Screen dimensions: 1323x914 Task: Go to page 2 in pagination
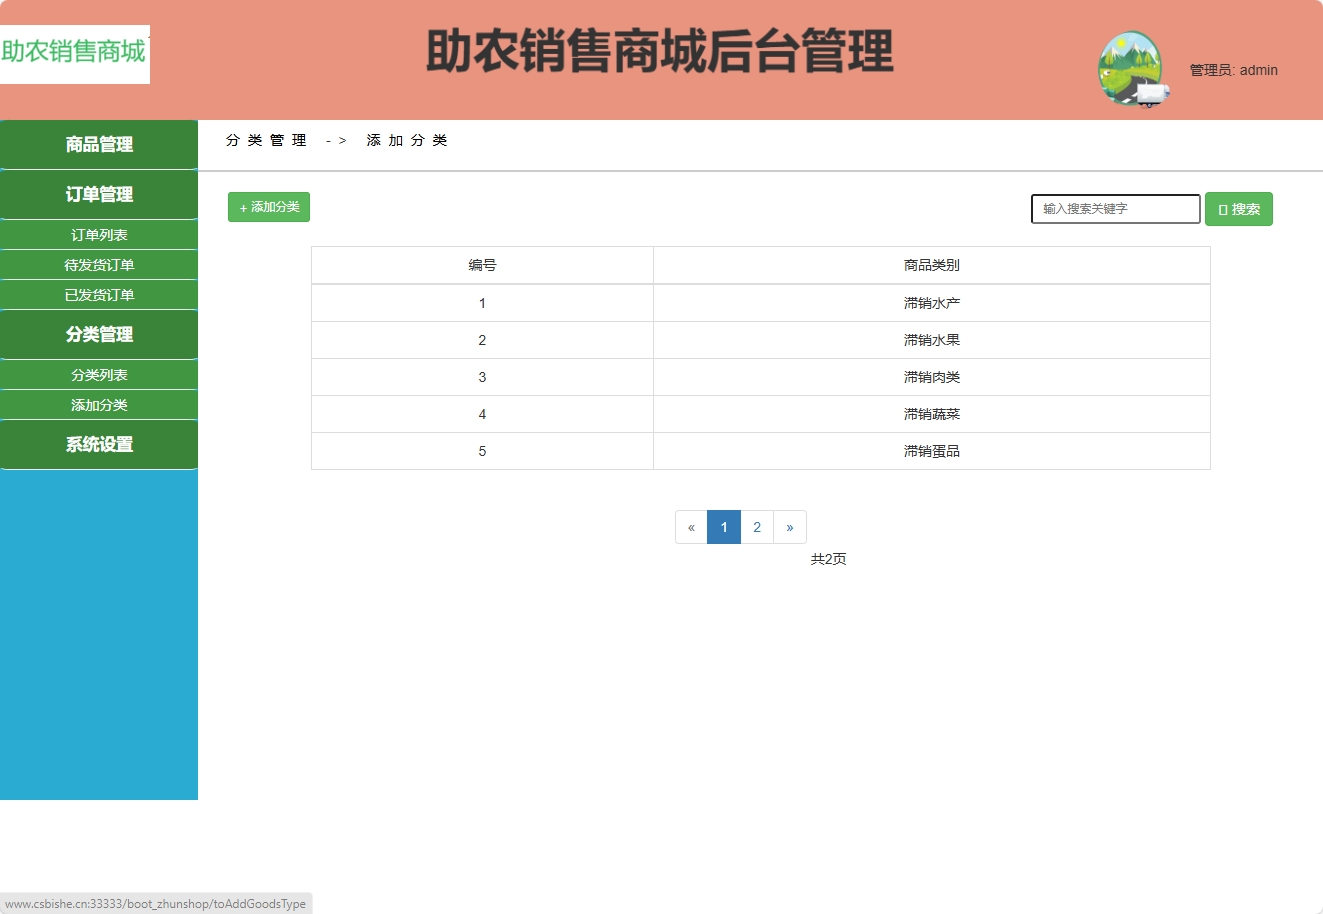coord(757,527)
